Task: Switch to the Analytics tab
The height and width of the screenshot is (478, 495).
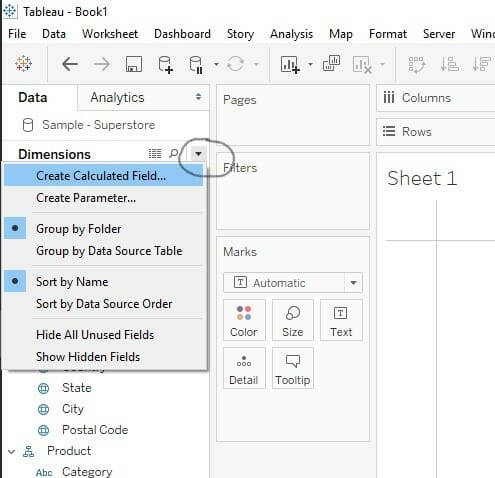Action: coord(117,97)
